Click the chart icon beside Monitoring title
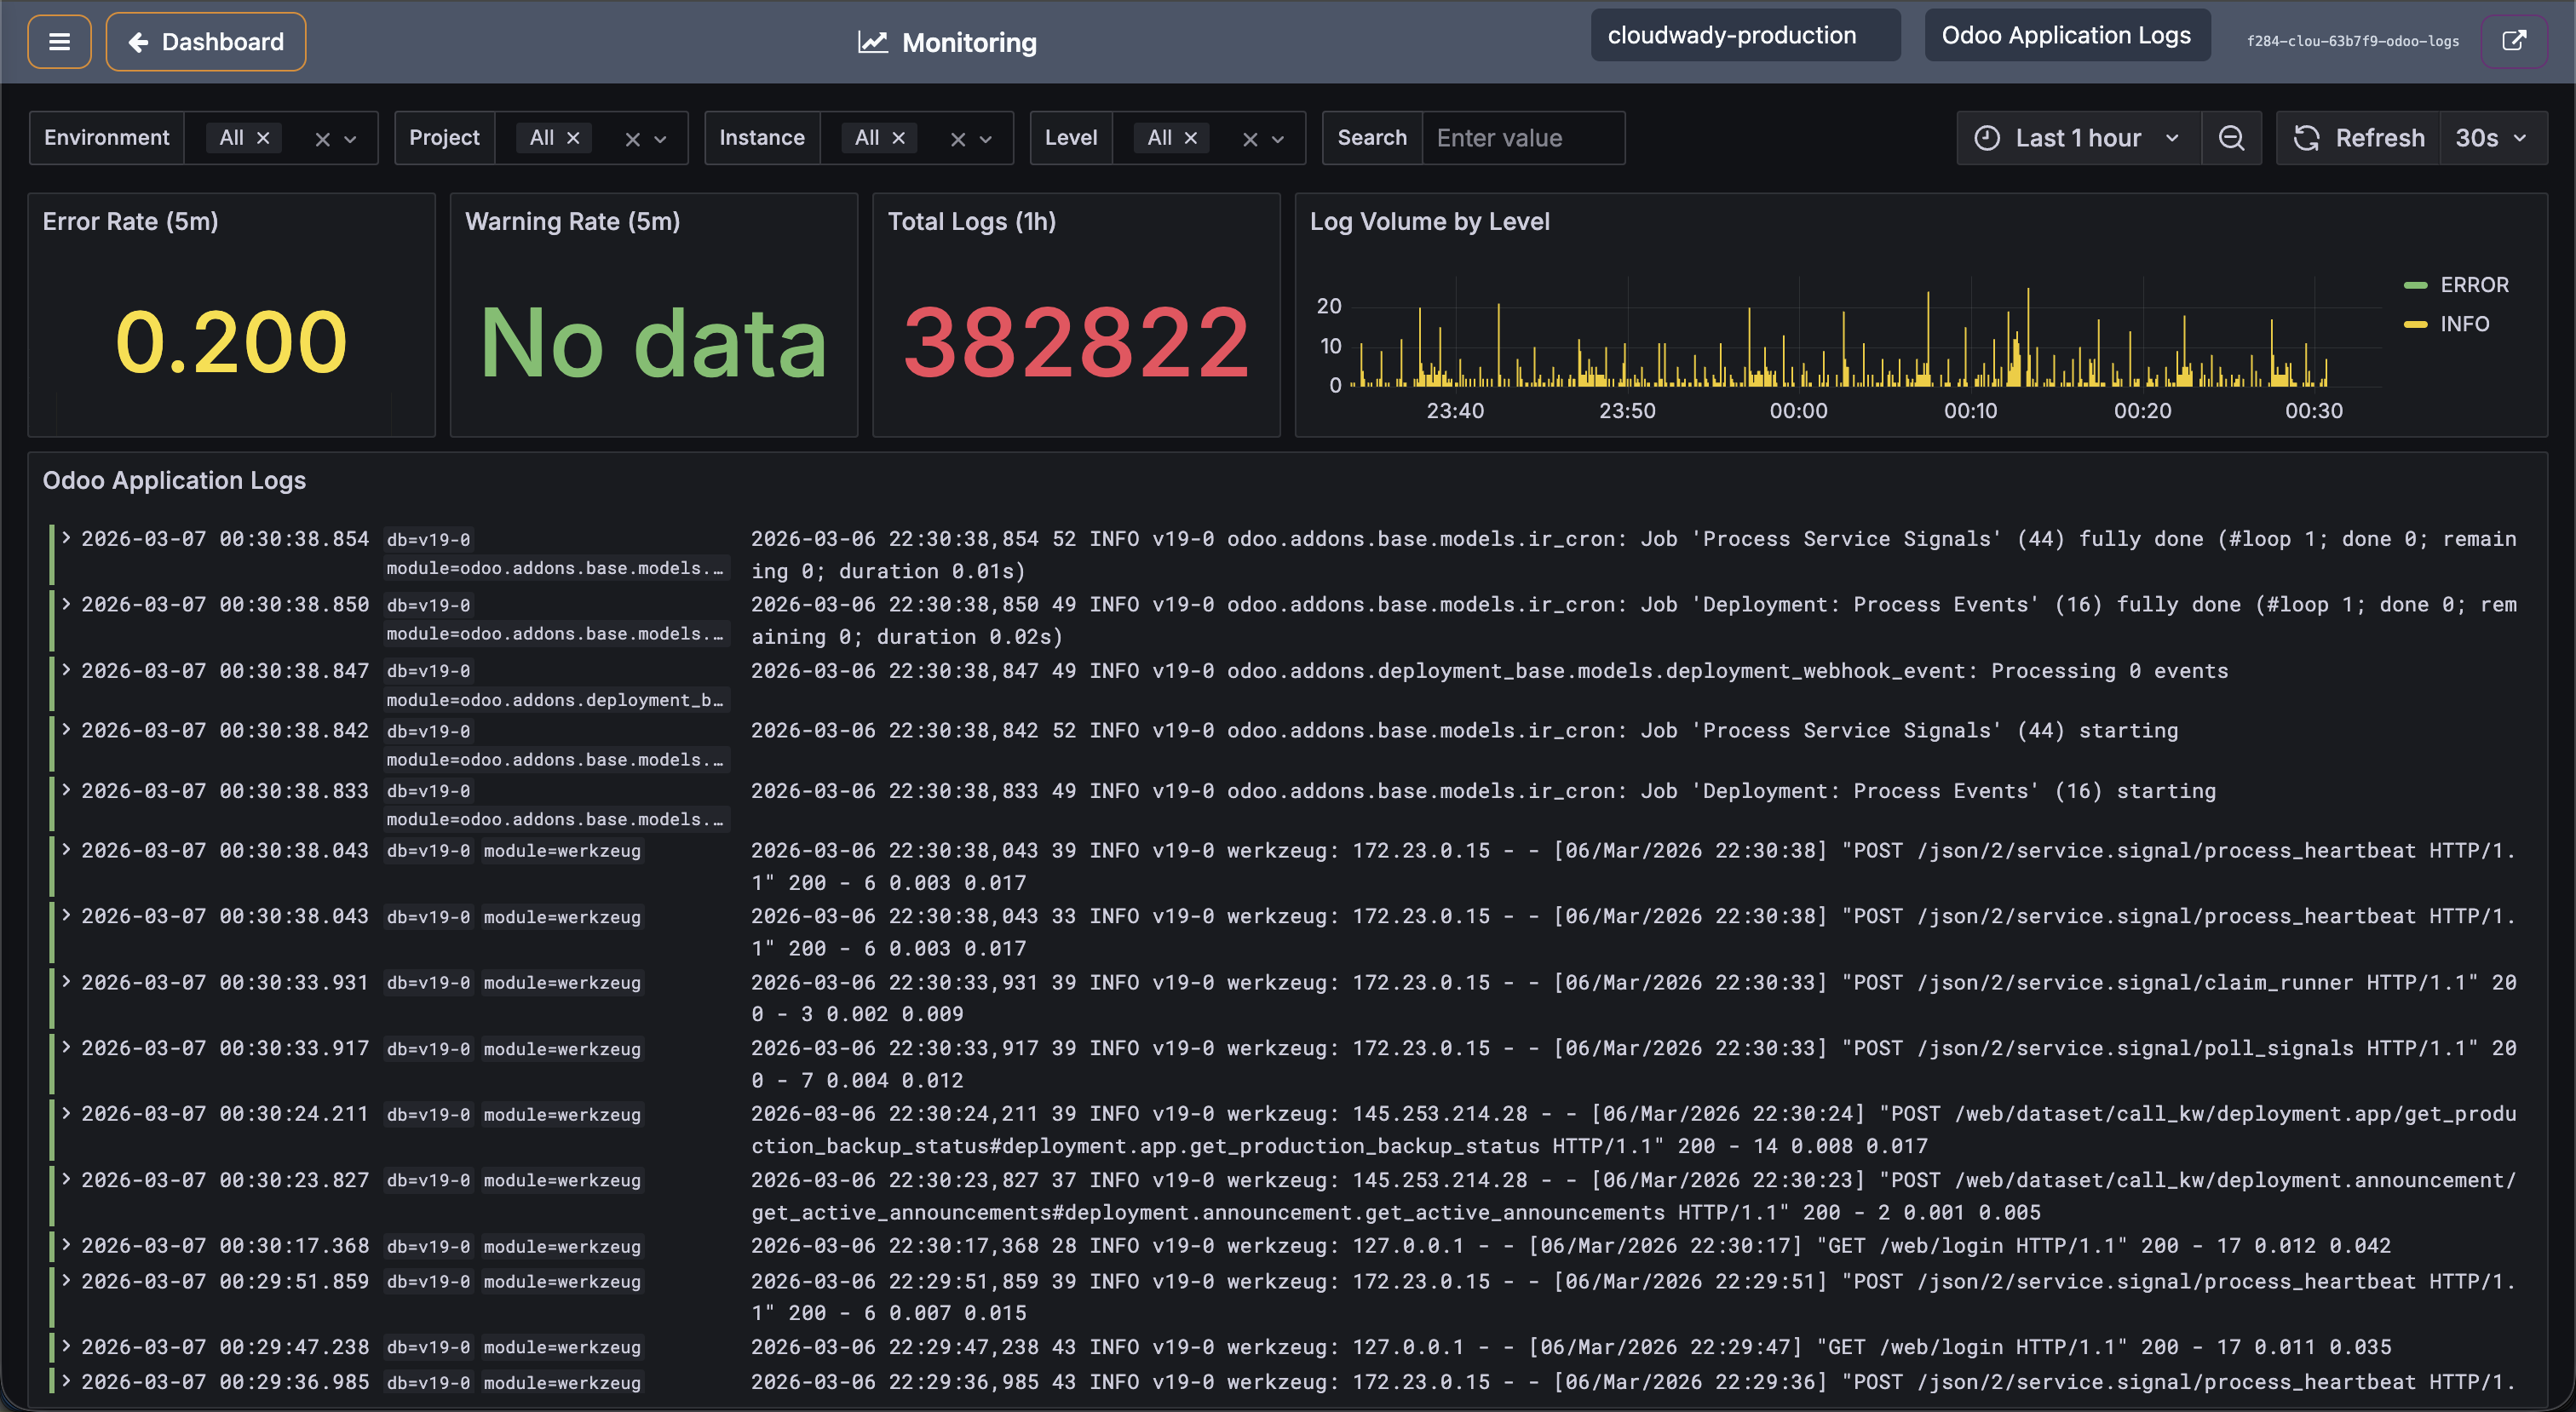2576x1412 pixels. 872,42
